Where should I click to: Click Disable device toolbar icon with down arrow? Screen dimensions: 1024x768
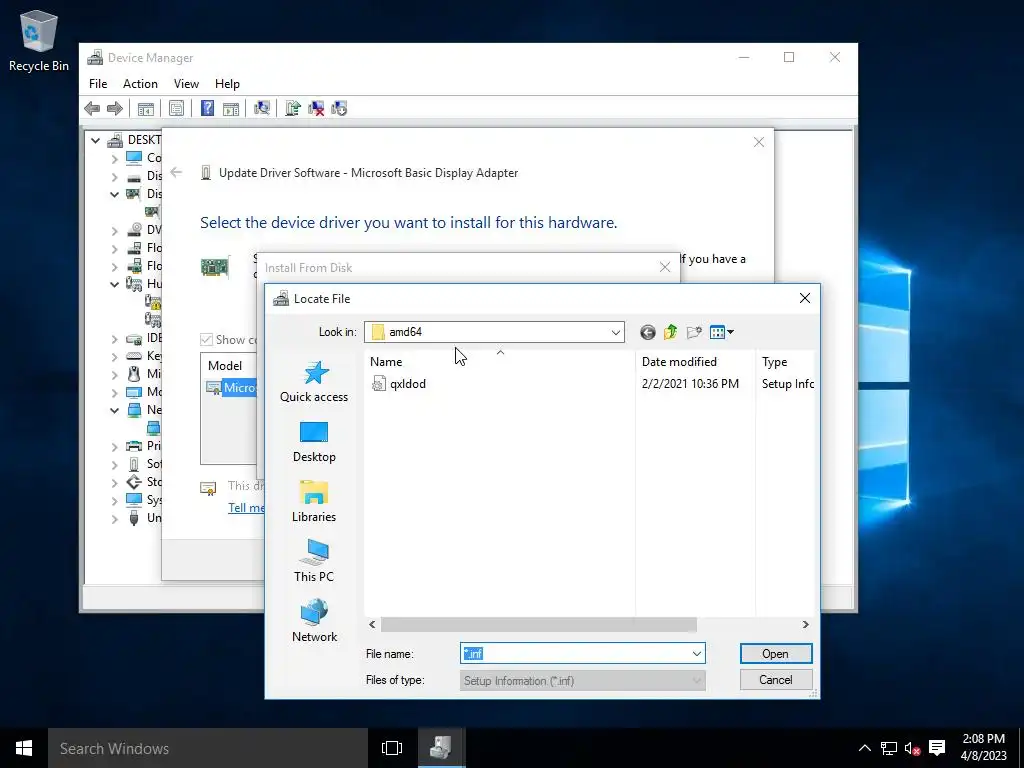339,108
